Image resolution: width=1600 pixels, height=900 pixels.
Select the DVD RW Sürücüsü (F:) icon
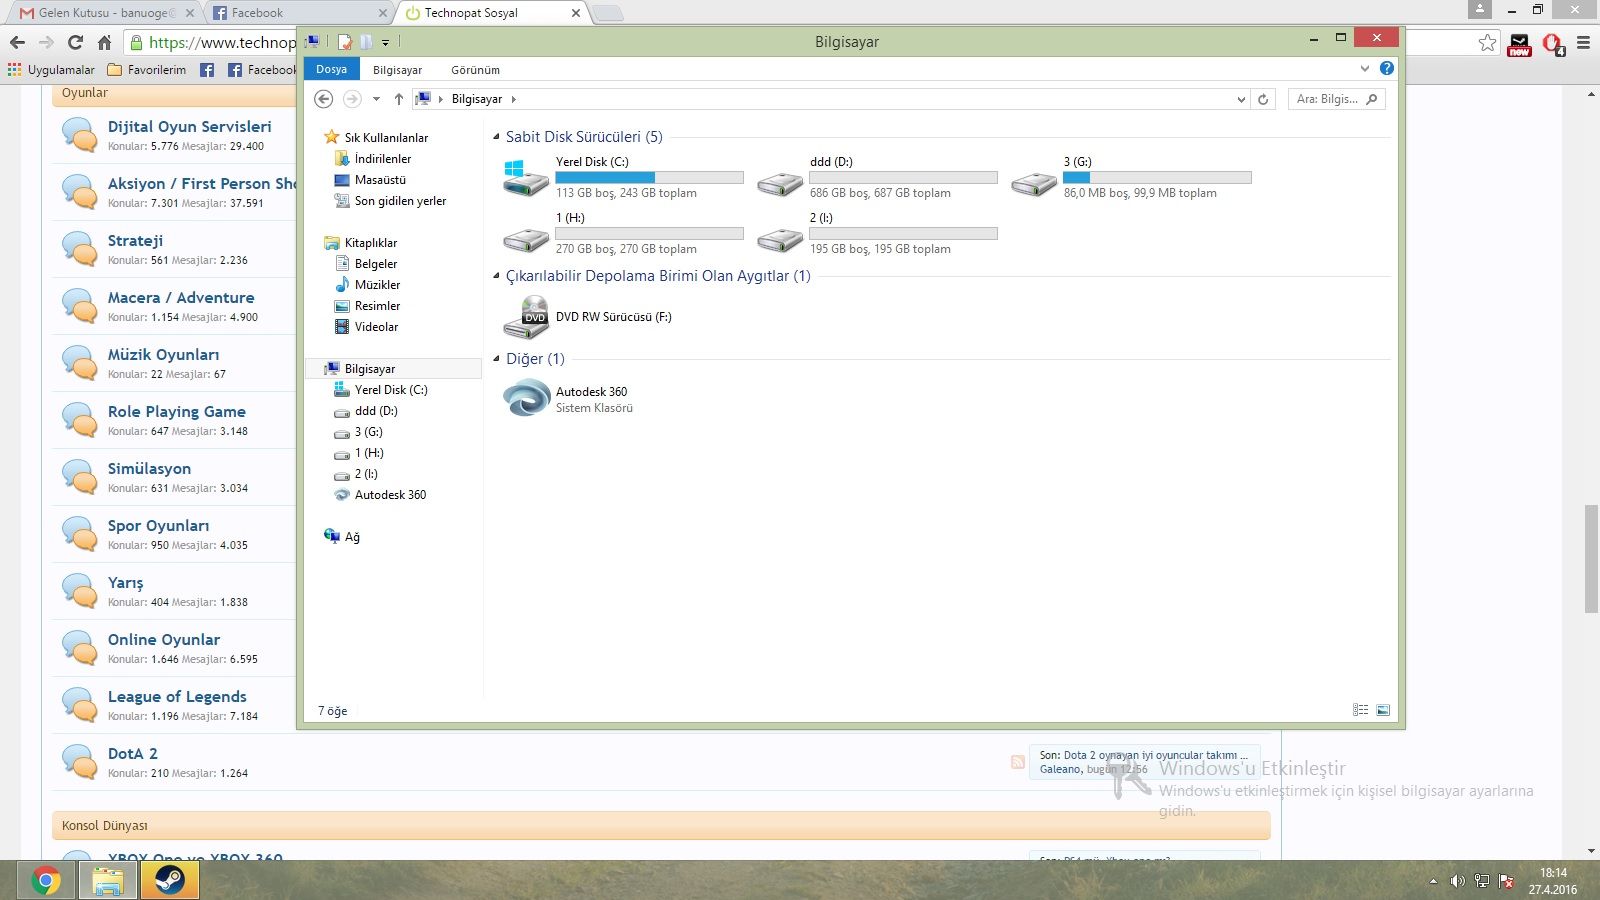[525, 317]
